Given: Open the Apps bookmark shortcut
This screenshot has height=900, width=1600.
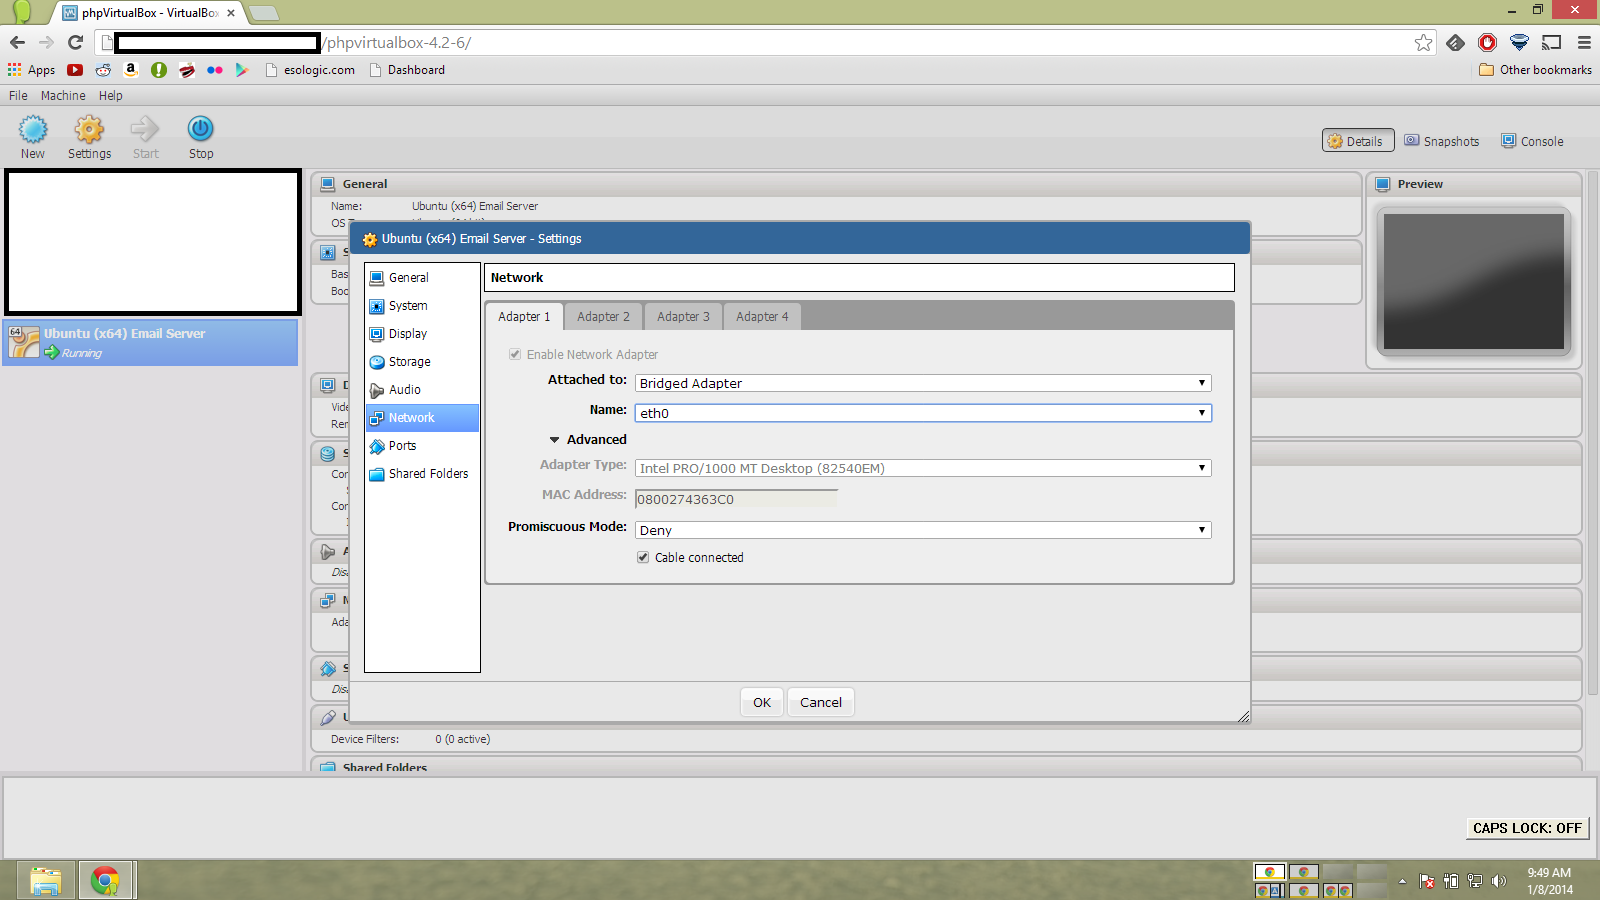Looking at the screenshot, I should tap(31, 70).
